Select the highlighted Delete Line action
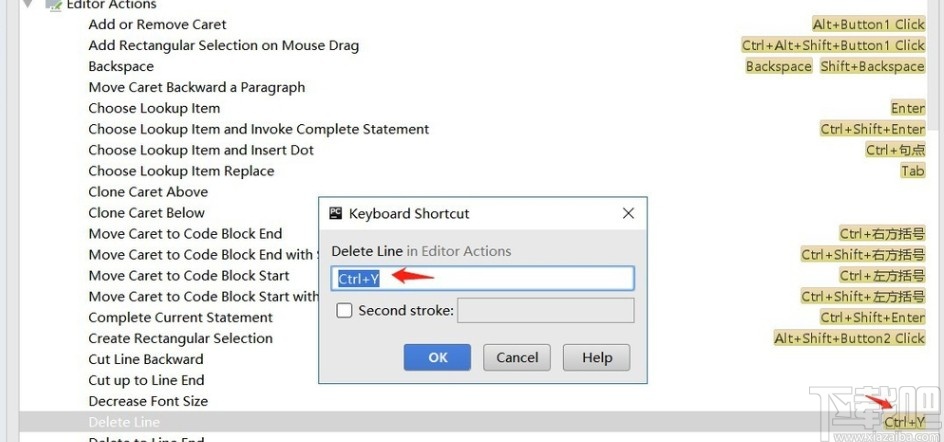 124,422
